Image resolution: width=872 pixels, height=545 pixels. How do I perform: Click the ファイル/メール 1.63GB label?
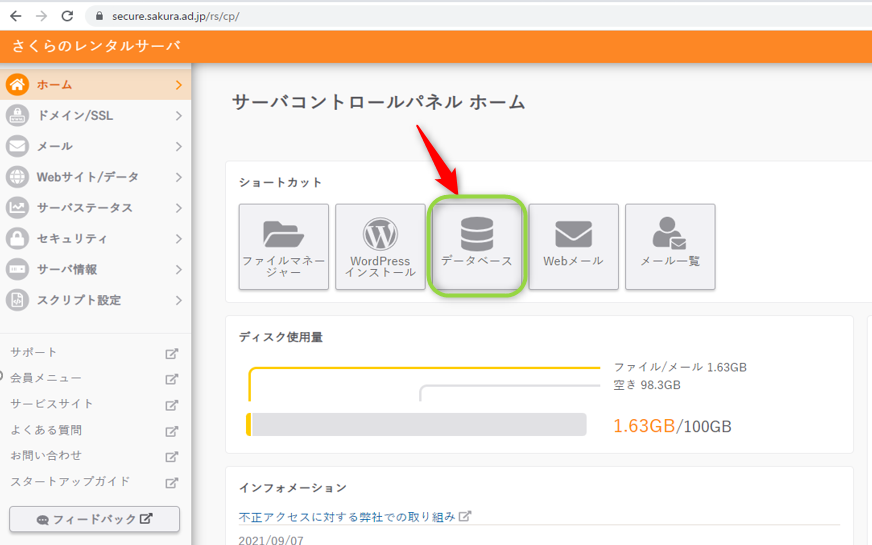[680, 367]
